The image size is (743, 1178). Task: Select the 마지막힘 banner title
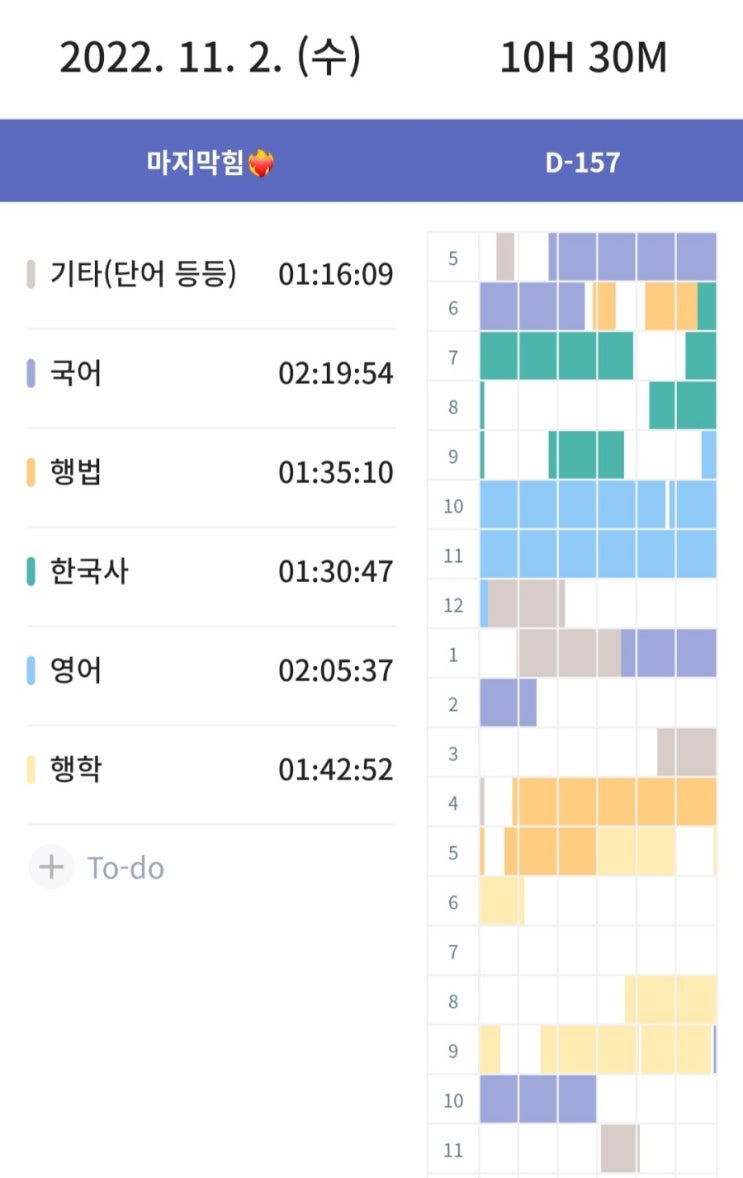click(195, 163)
